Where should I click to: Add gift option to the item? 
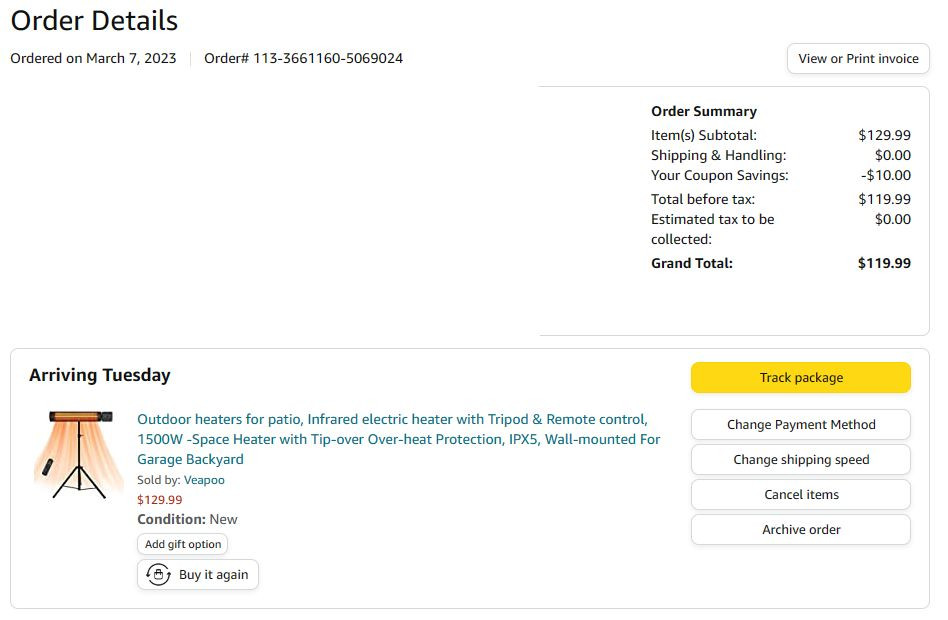(x=183, y=545)
